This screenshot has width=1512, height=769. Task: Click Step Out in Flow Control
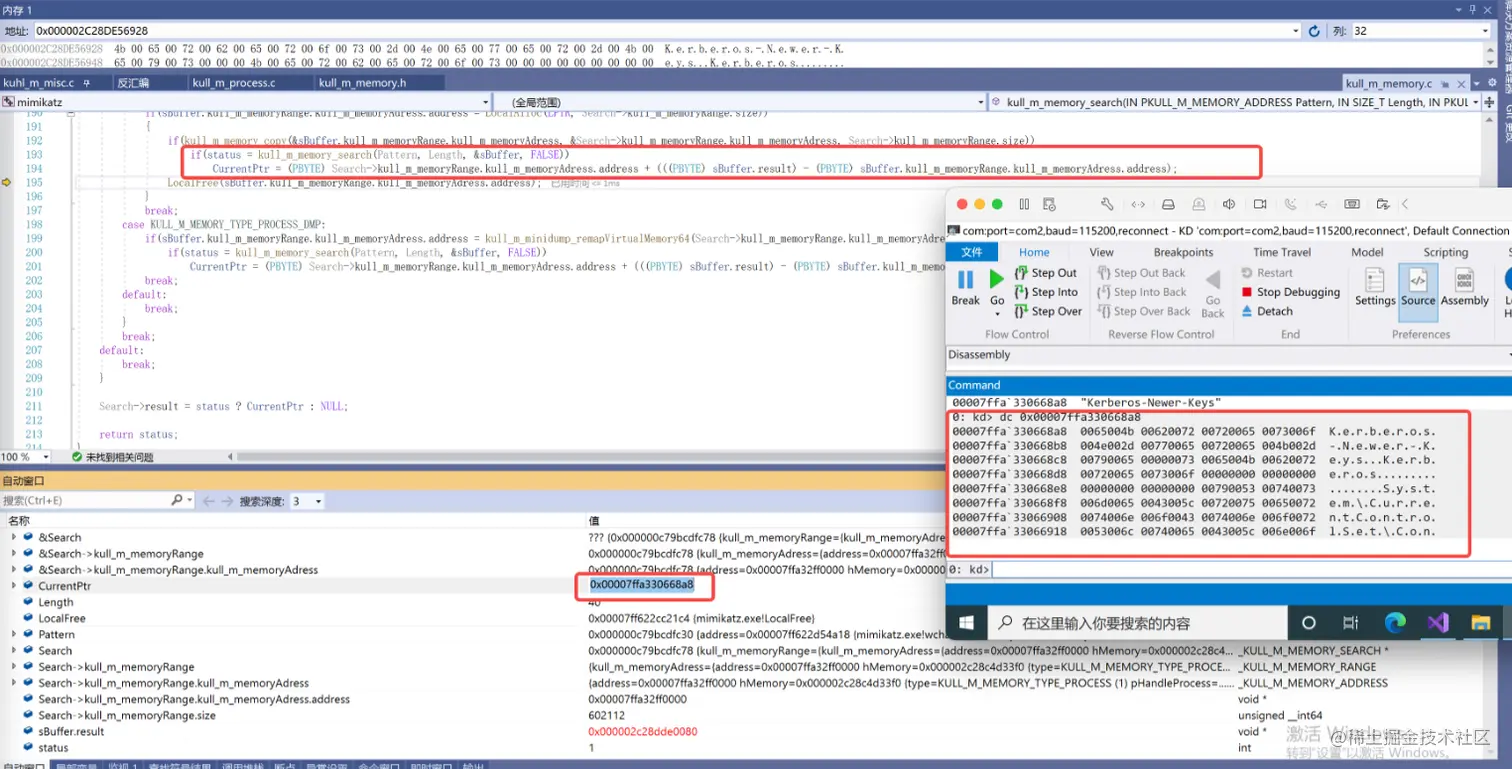[1046, 273]
